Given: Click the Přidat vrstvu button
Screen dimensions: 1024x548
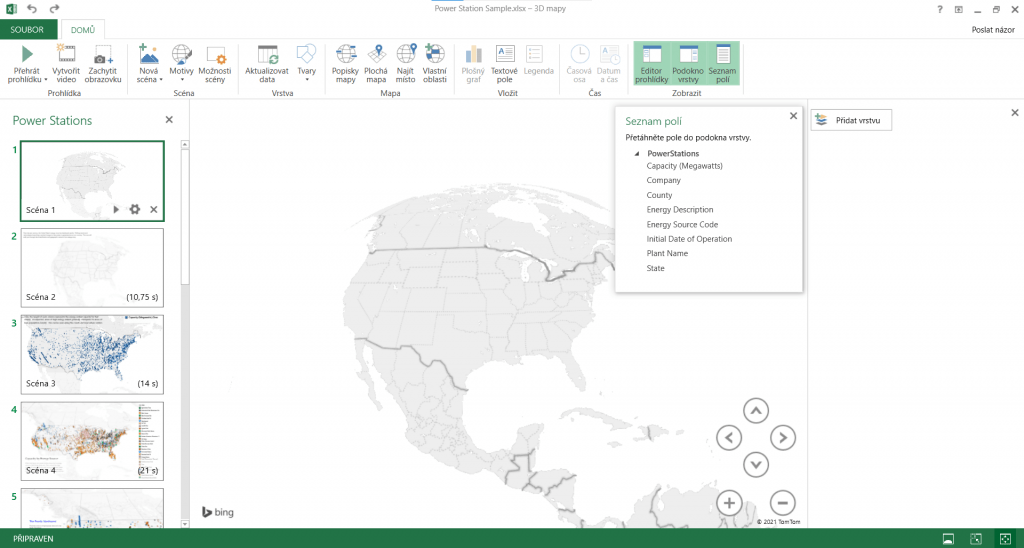Looking at the screenshot, I should (851, 120).
